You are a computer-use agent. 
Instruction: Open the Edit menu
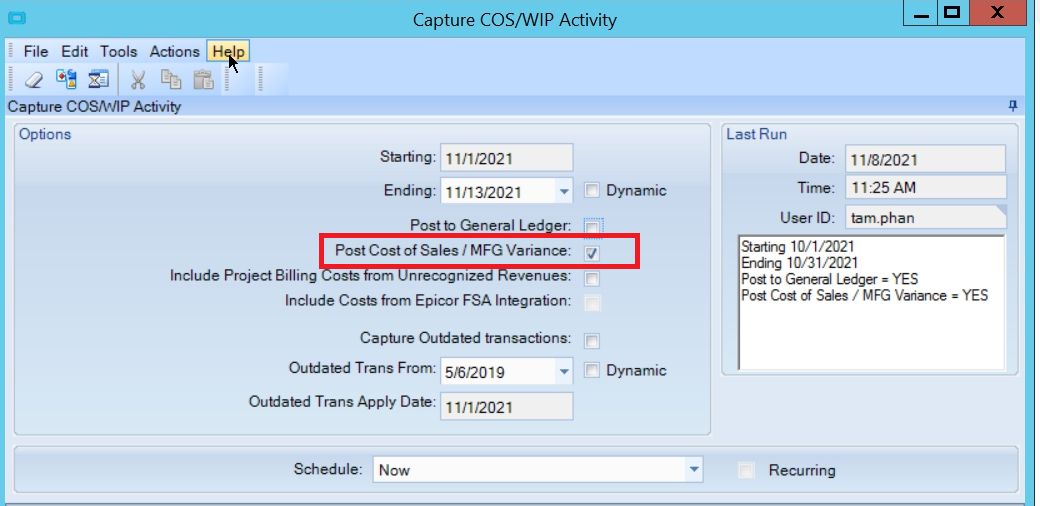tap(75, 51)
